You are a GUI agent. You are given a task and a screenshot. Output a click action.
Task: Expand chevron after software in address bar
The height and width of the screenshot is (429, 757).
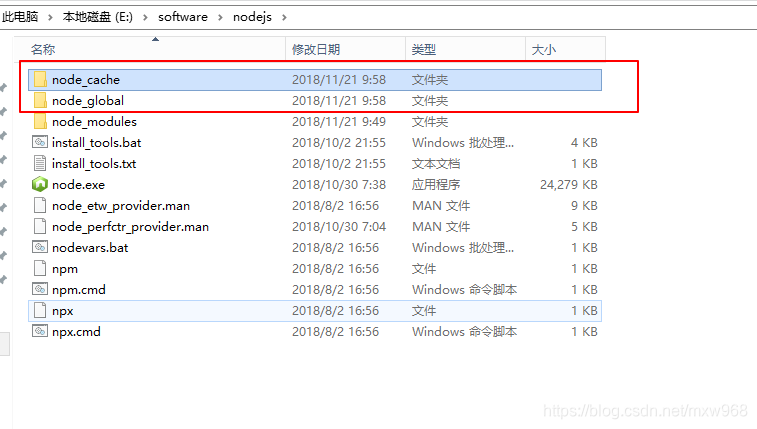pyautogui.click(x=220, y=17)
